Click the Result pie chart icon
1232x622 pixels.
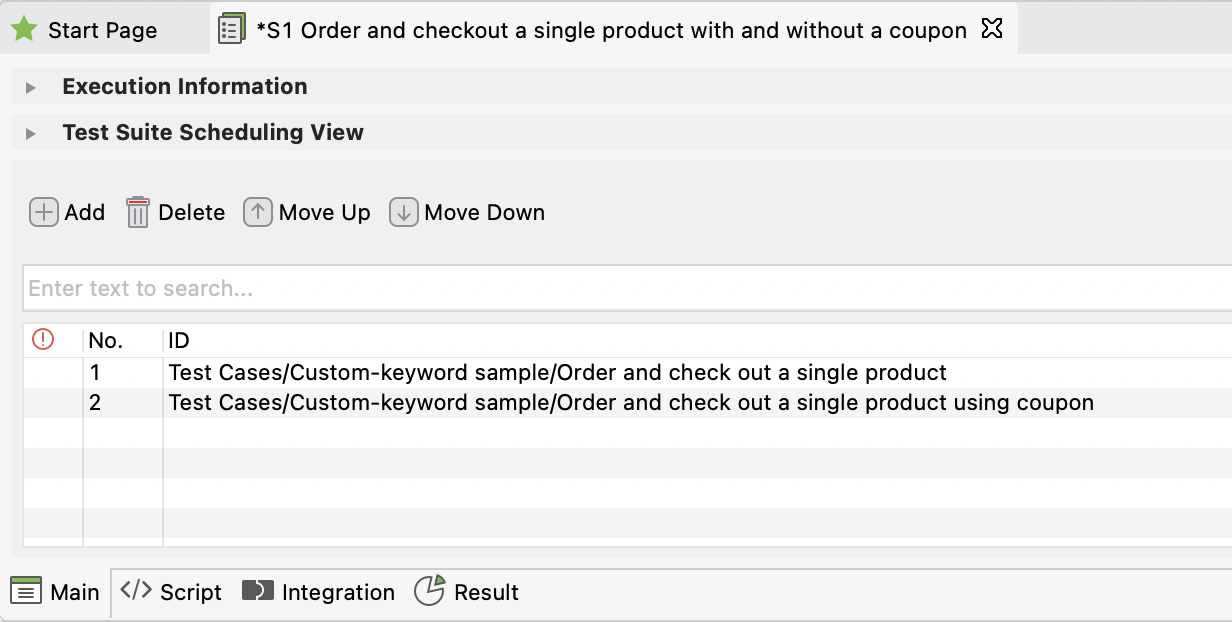[430, 591]
